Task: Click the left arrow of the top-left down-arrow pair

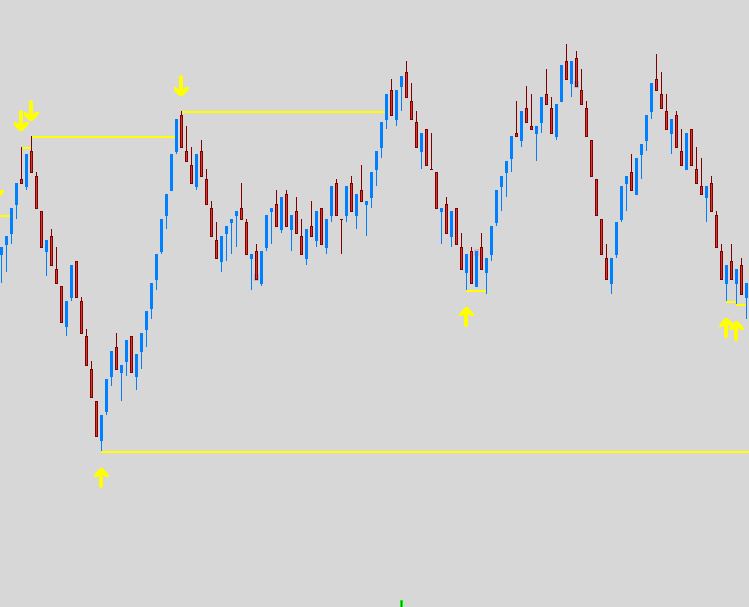Action: (21, 122)
